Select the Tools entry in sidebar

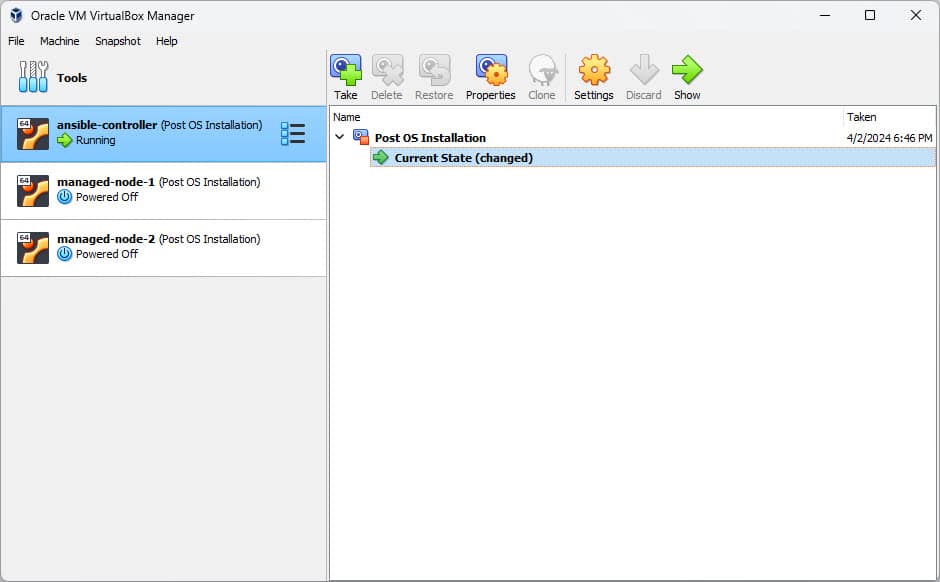click(x=71, y=78)
